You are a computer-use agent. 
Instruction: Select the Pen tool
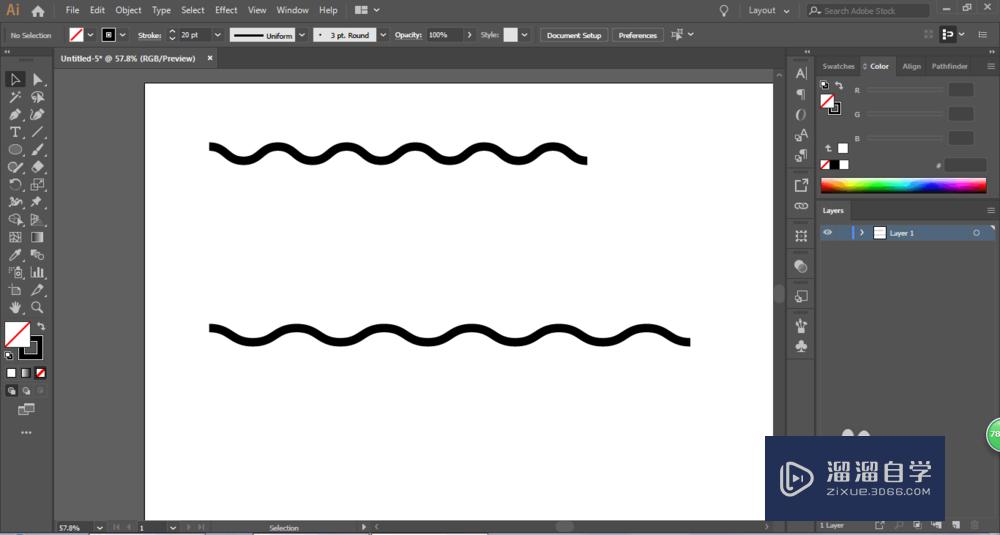15,115
